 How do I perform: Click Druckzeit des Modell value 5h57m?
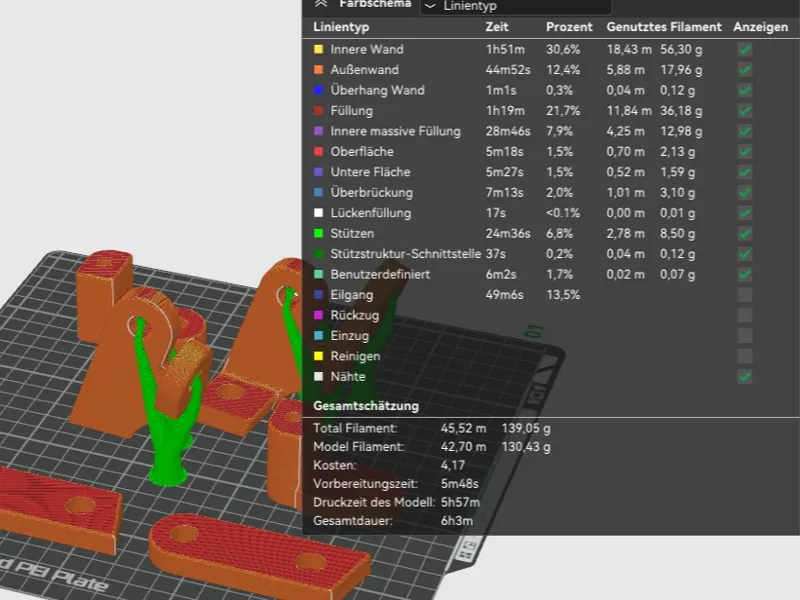[460, 502]
